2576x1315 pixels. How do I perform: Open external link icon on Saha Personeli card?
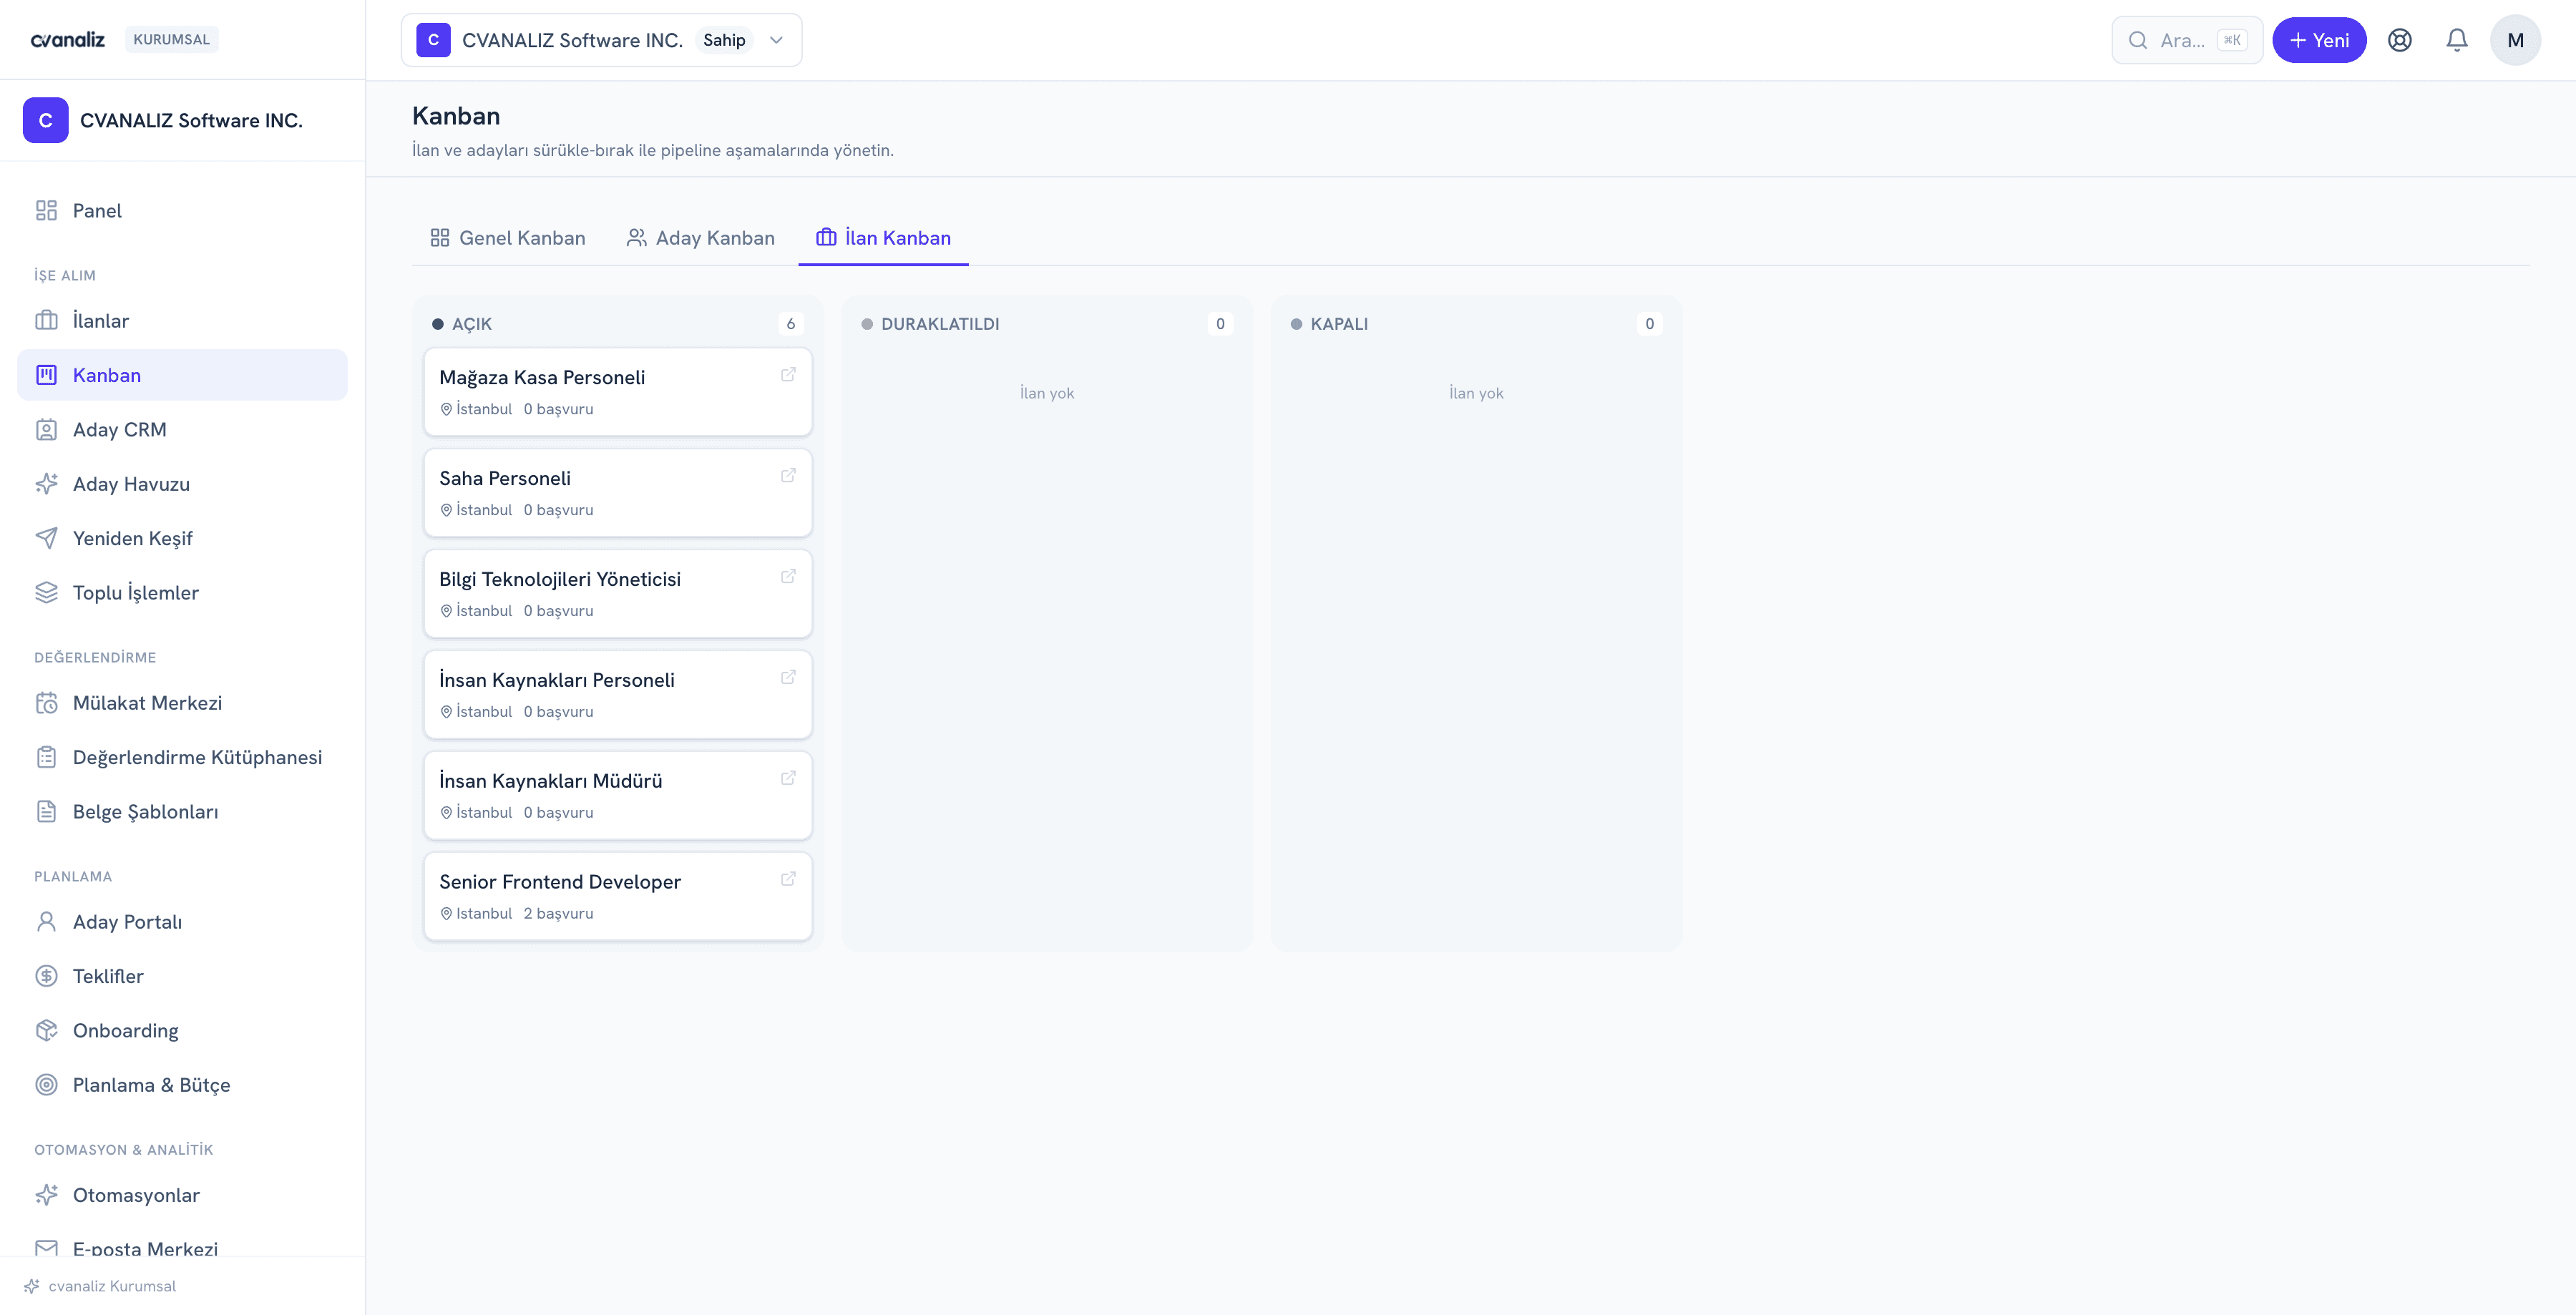pos(788,476)
